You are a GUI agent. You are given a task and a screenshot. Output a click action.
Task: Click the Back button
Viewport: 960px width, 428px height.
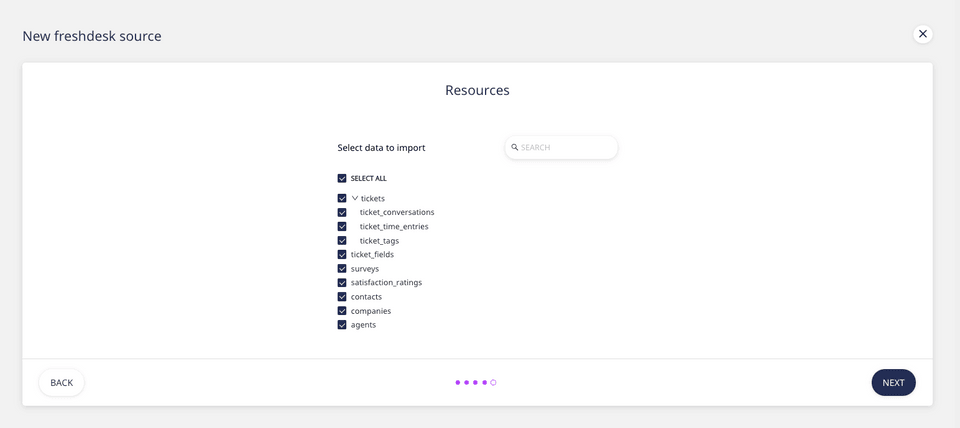pos(61,383)
